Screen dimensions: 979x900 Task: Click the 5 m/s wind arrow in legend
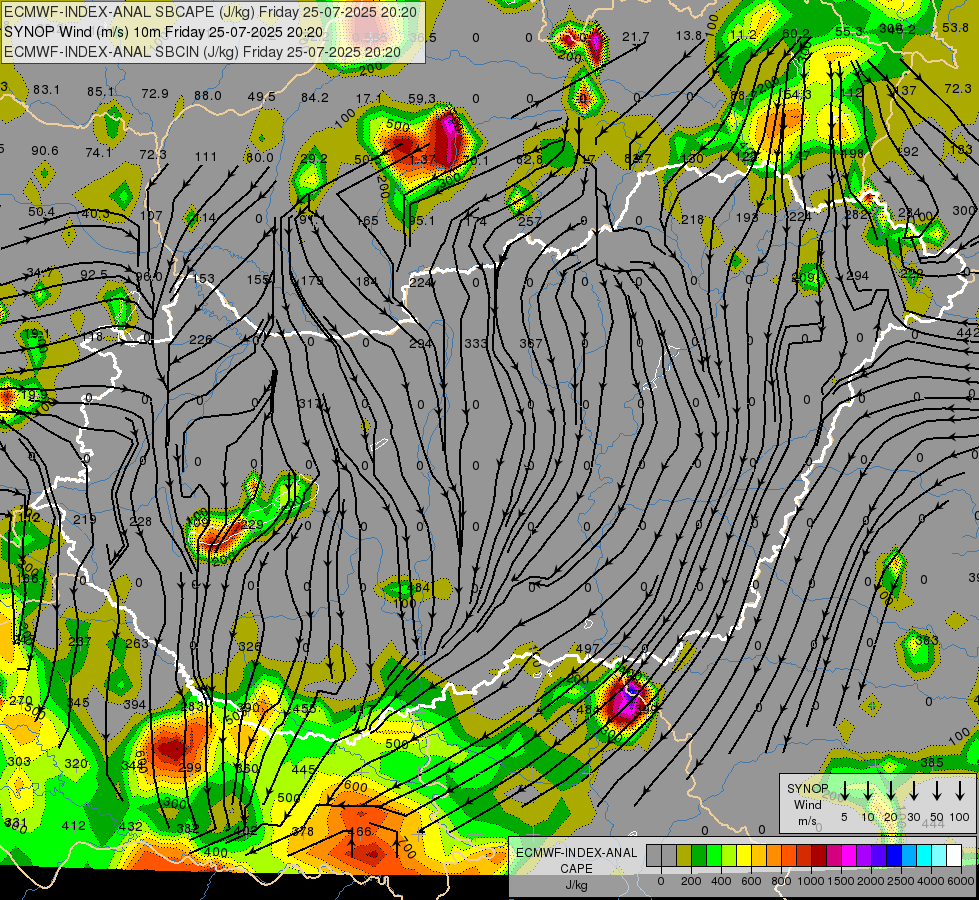tap(844, 790)
